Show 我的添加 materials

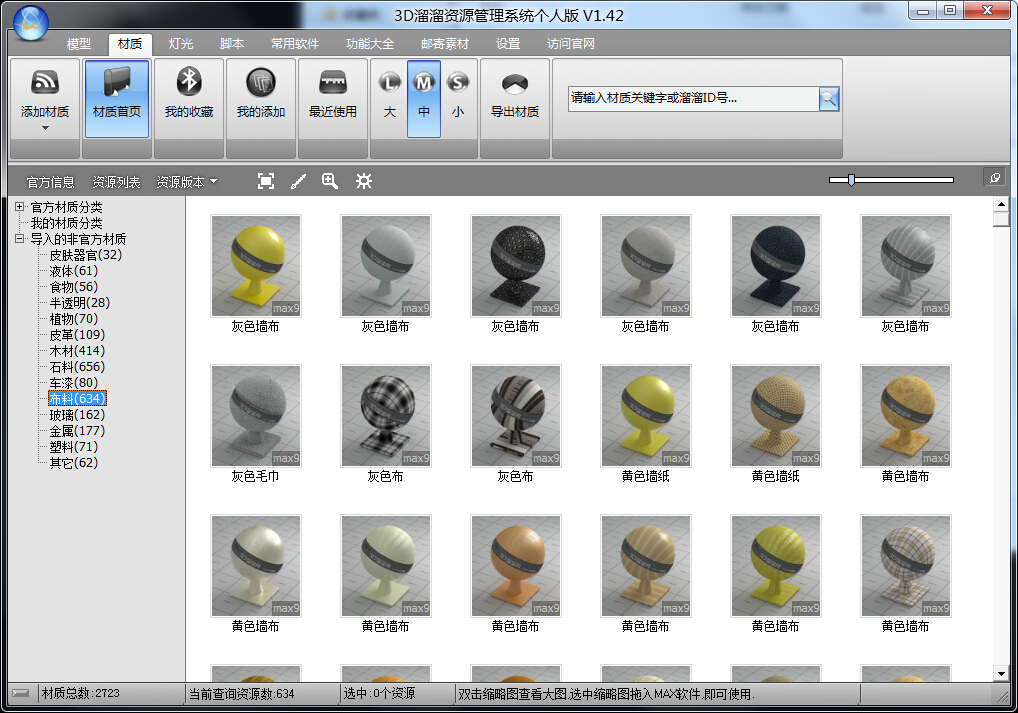tap(261, 99)
